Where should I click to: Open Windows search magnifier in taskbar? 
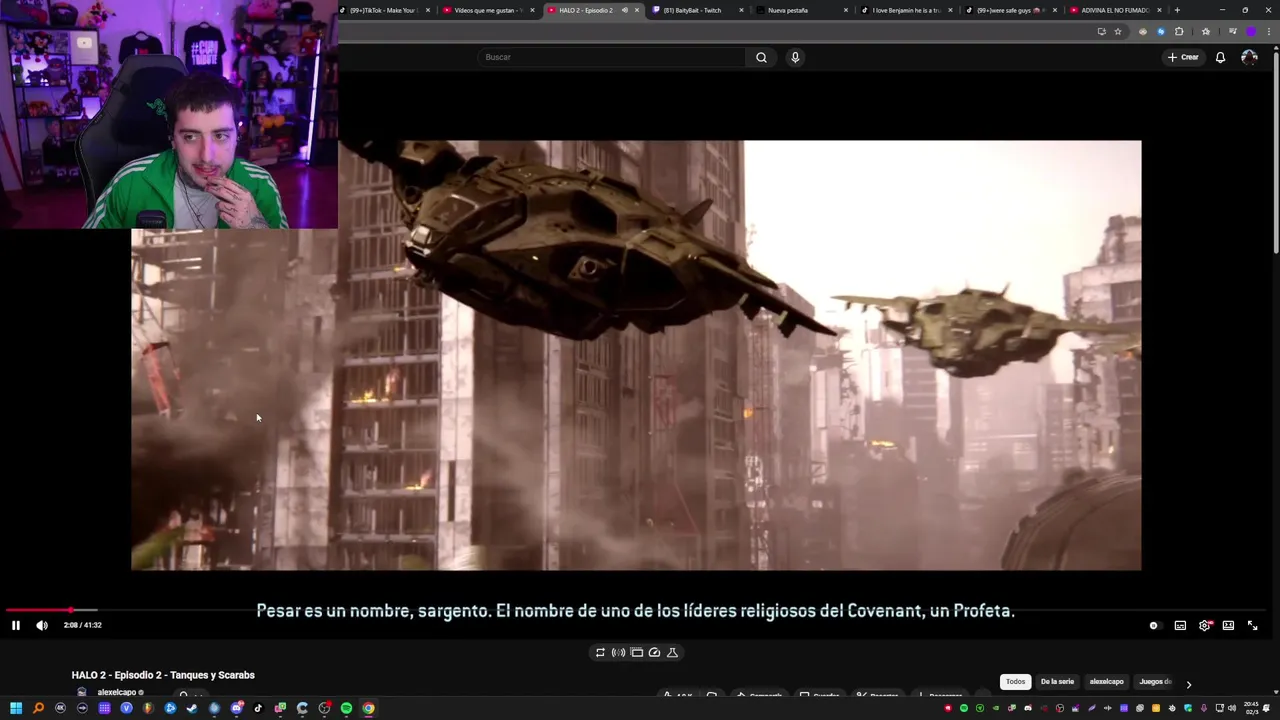coord(38,708)
